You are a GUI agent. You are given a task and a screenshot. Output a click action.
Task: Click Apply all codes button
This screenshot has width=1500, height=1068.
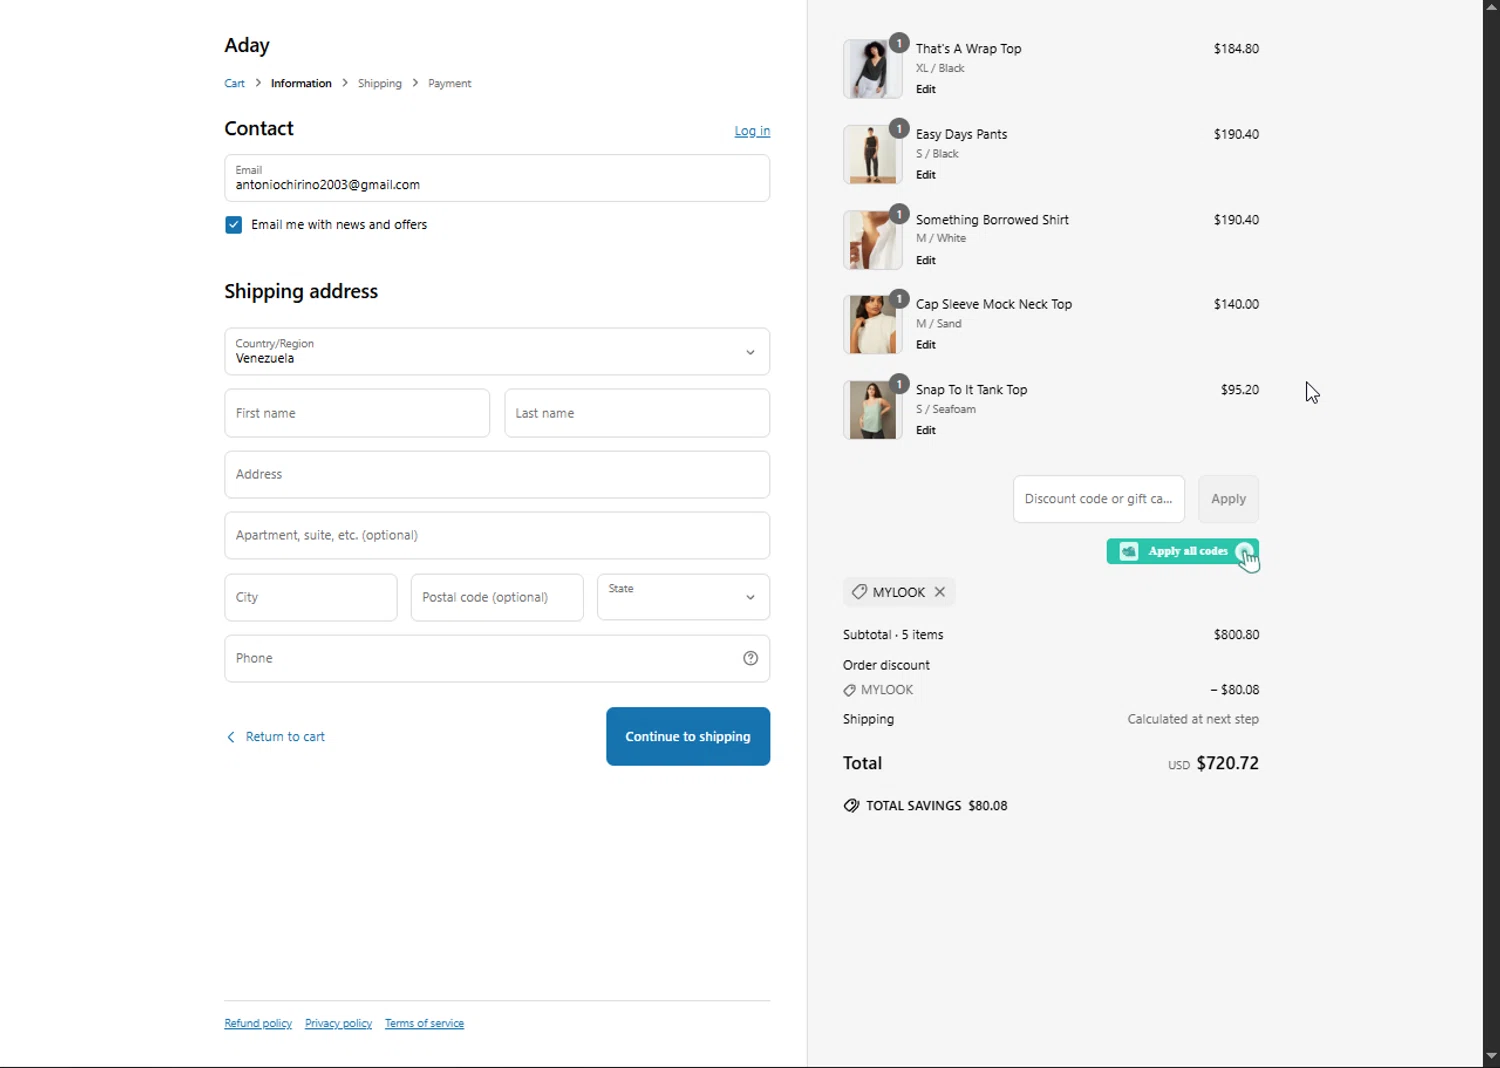[1182, 551]
